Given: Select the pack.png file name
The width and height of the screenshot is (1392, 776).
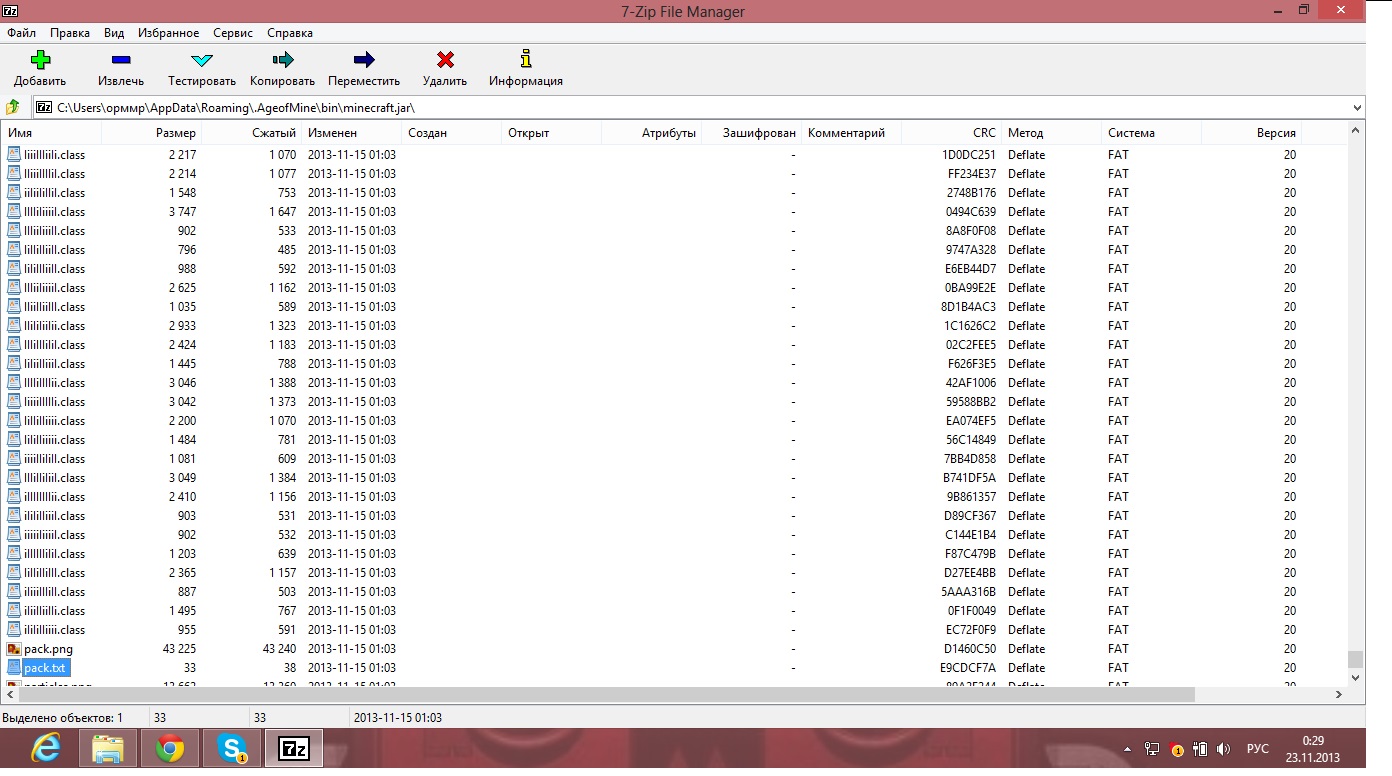Looking at the screenshot, I should pos(48,649).
